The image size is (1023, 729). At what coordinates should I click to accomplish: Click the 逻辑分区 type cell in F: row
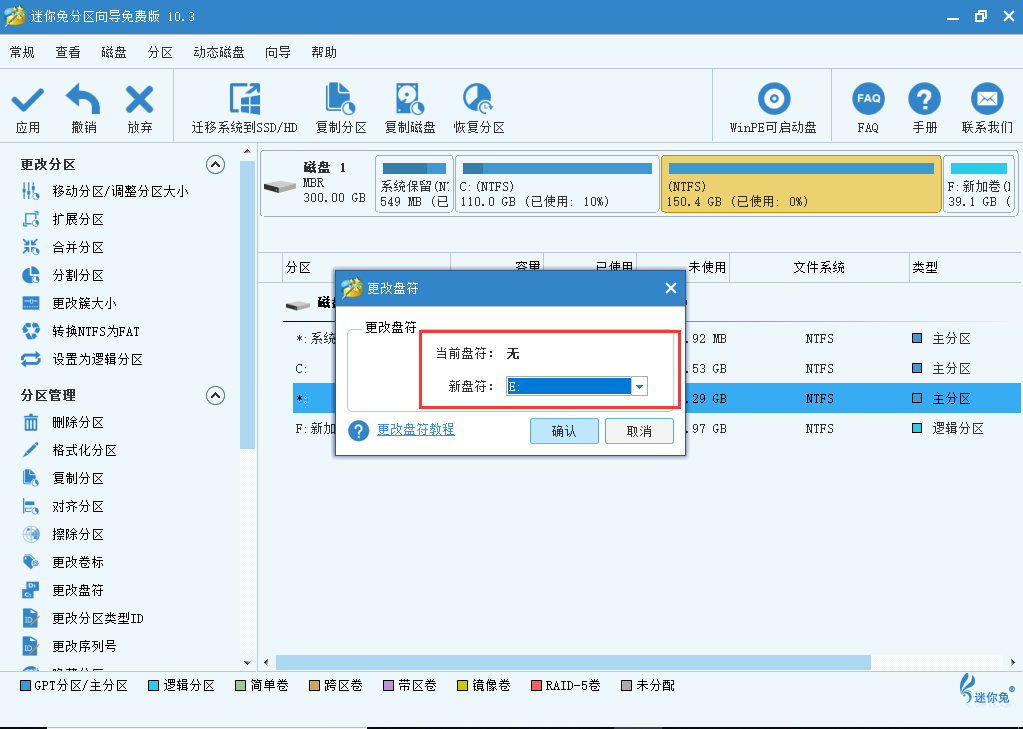tap(957, 429)
